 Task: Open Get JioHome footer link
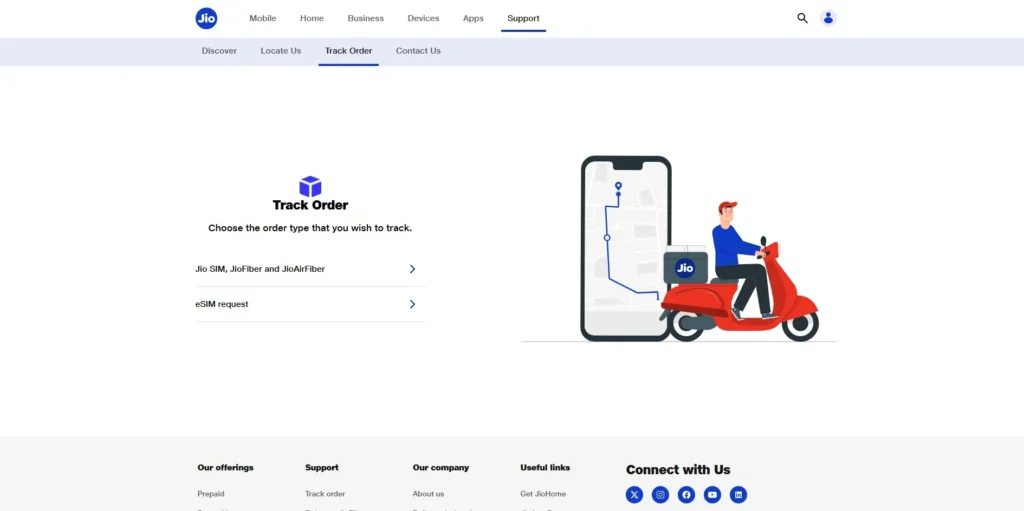[543, 494]
